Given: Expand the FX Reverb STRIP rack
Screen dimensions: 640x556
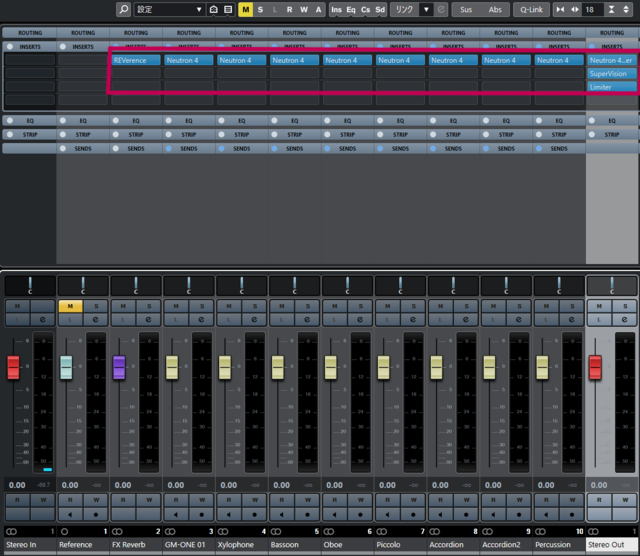Looking at the screenshot, I should pyautogui.click(x=136, y=134).
